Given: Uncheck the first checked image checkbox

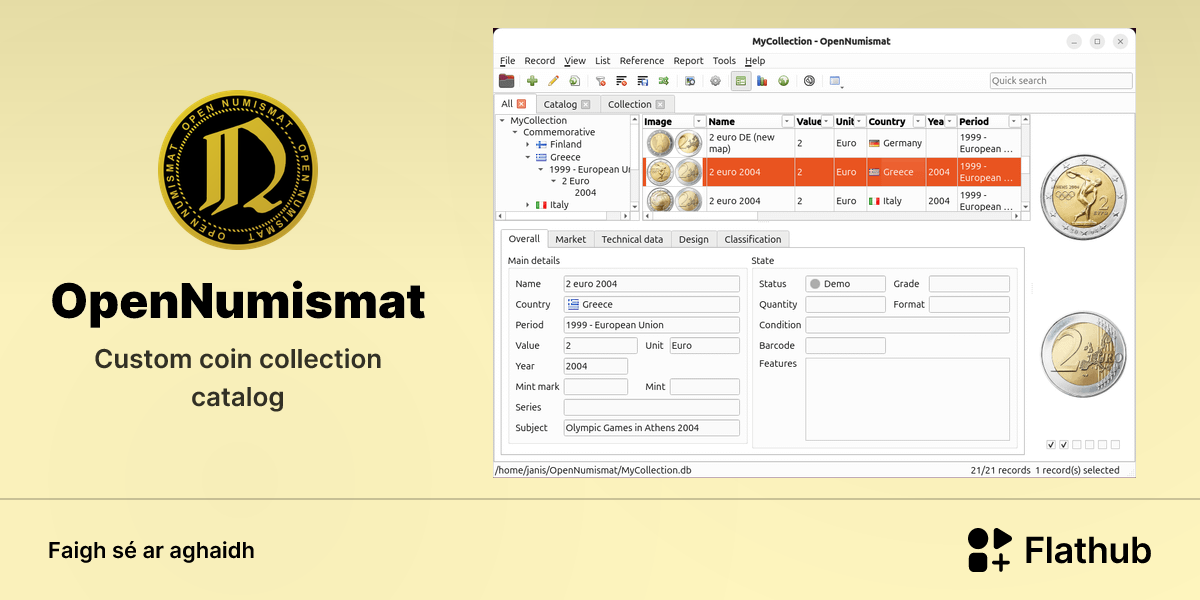Looking at the screenshot, I should coord(1051,445).
